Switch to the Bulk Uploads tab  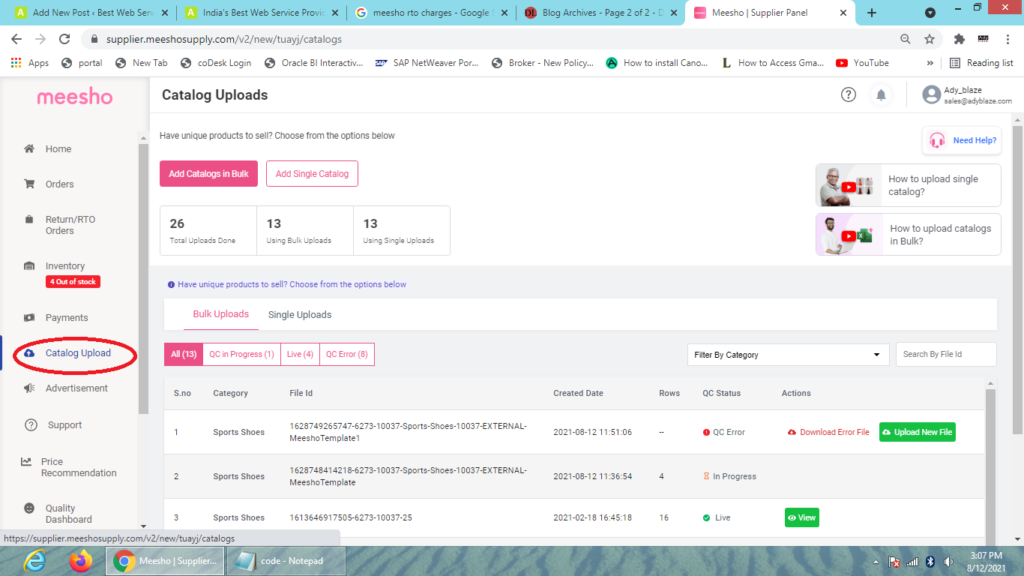point(221,314)
